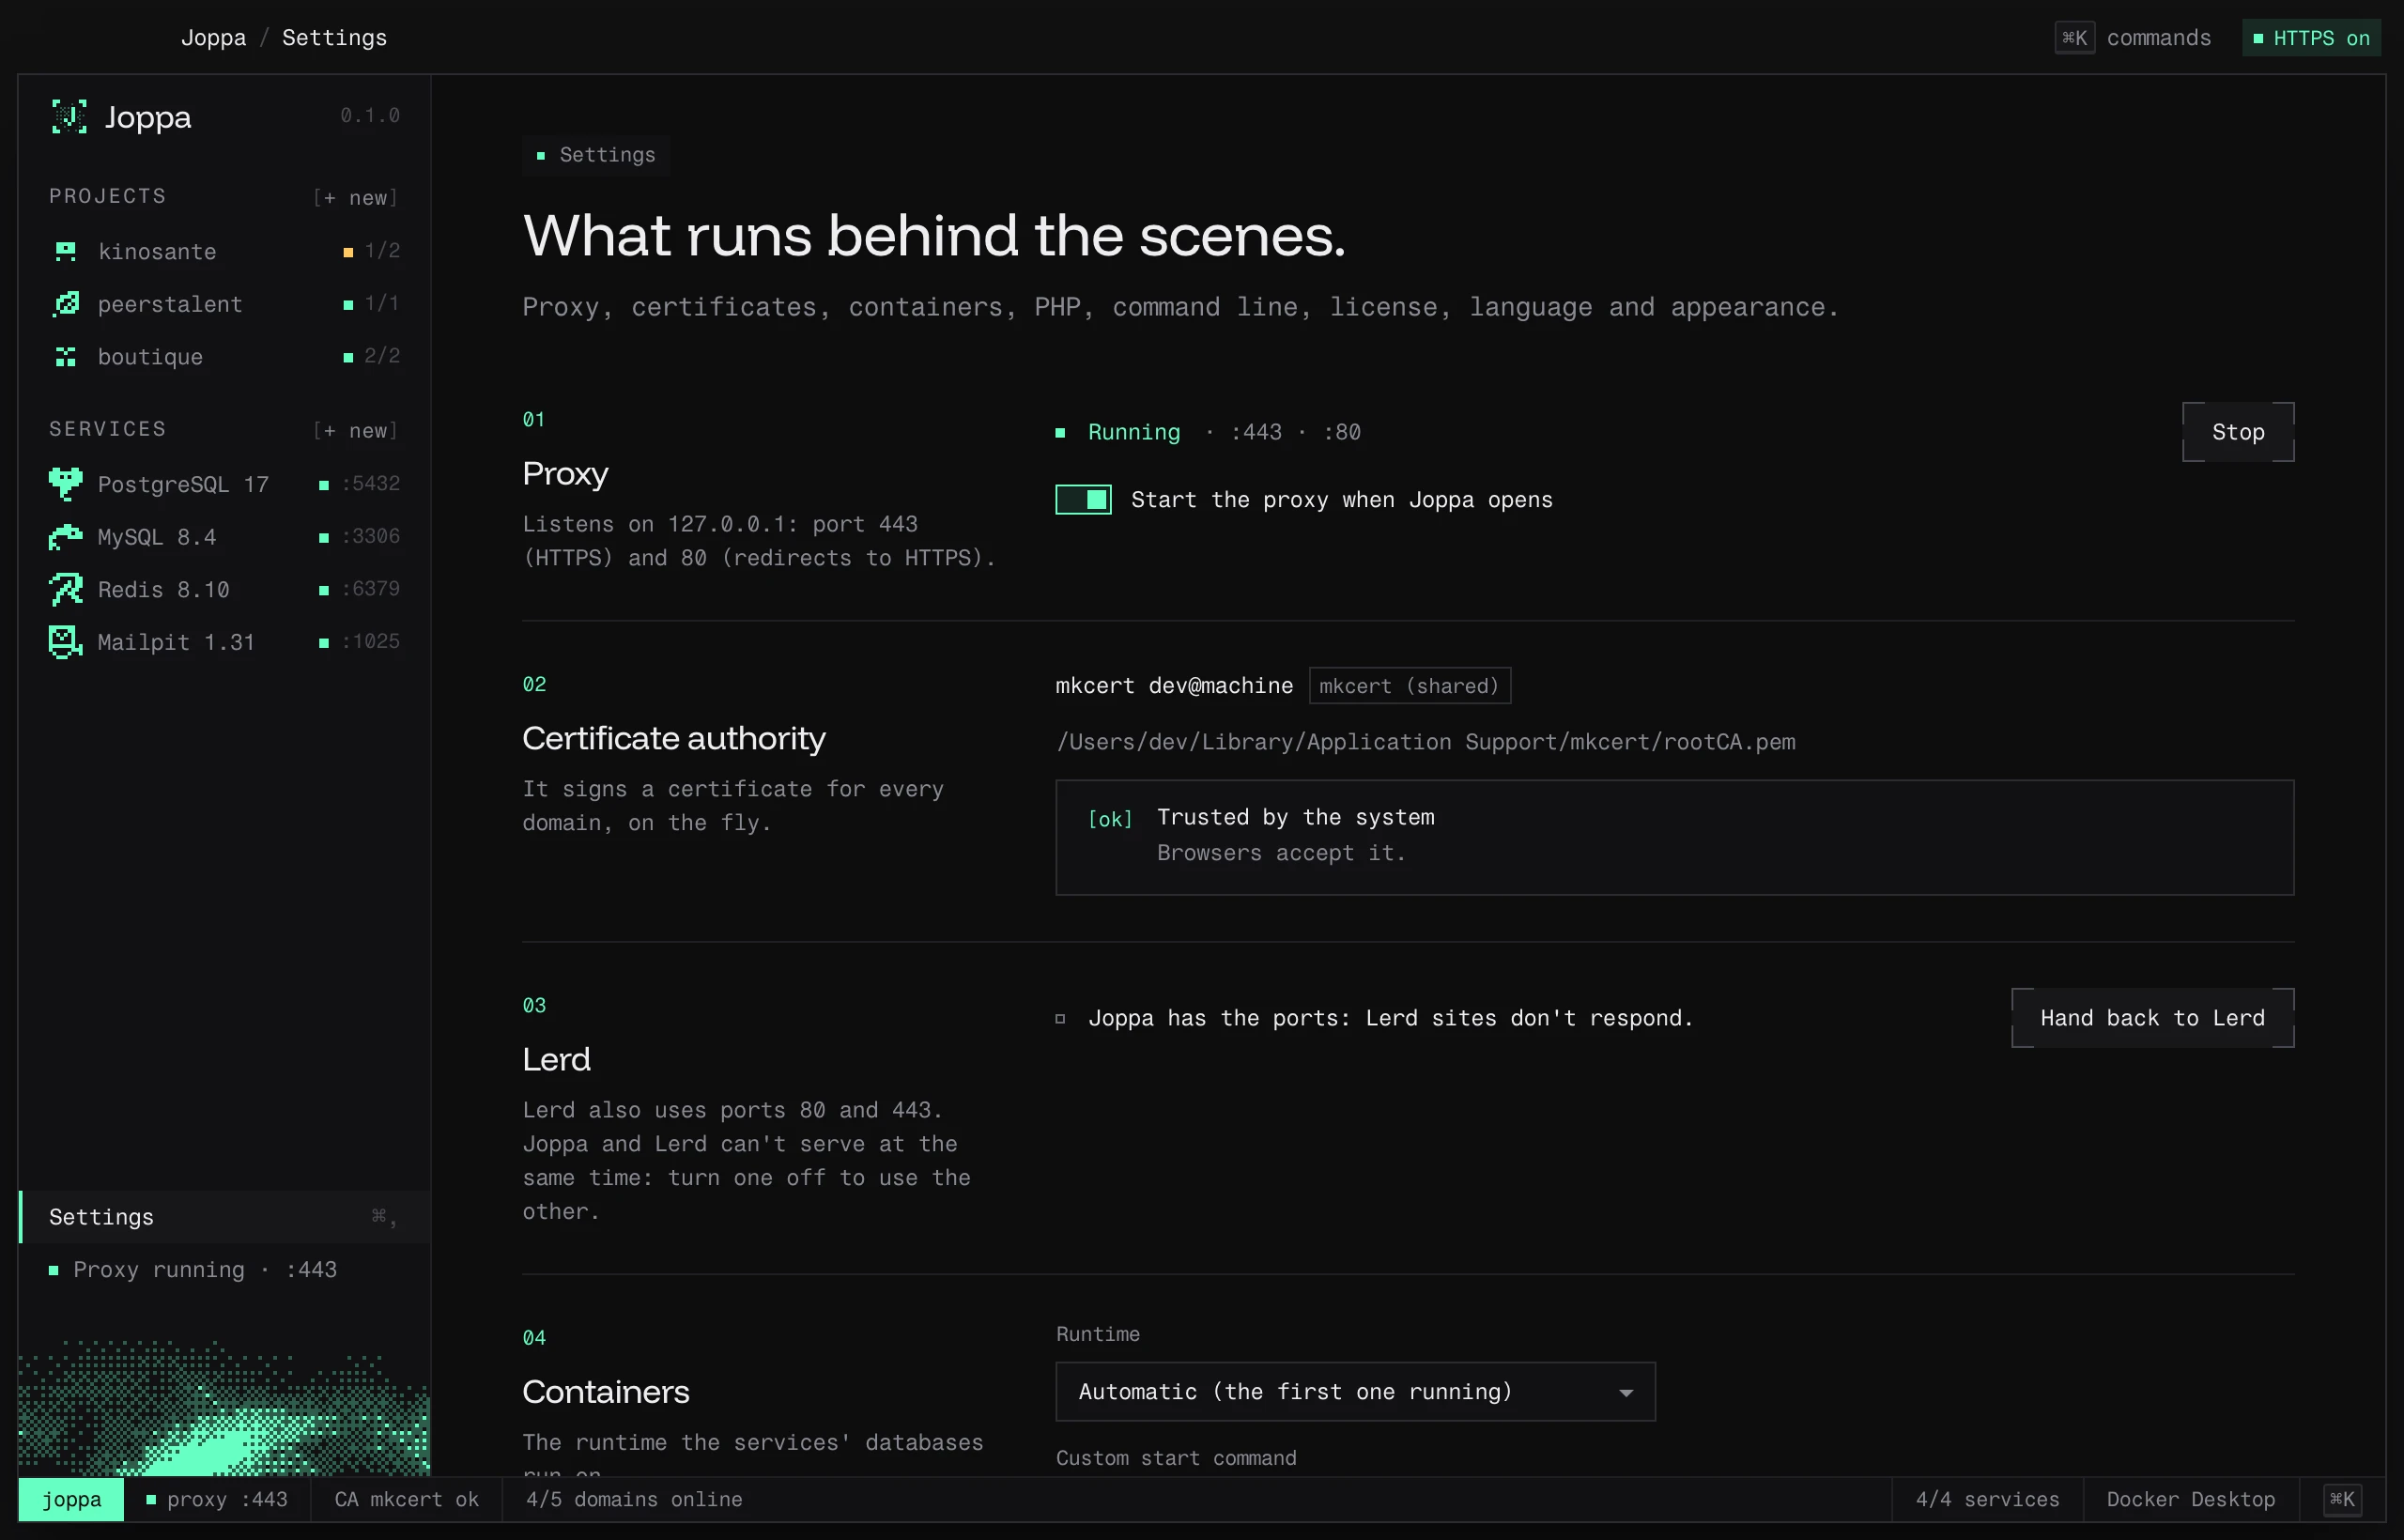Click the joppa status bar tag
This screenshot has height=1540, width=2404.
click(71, 1499)
